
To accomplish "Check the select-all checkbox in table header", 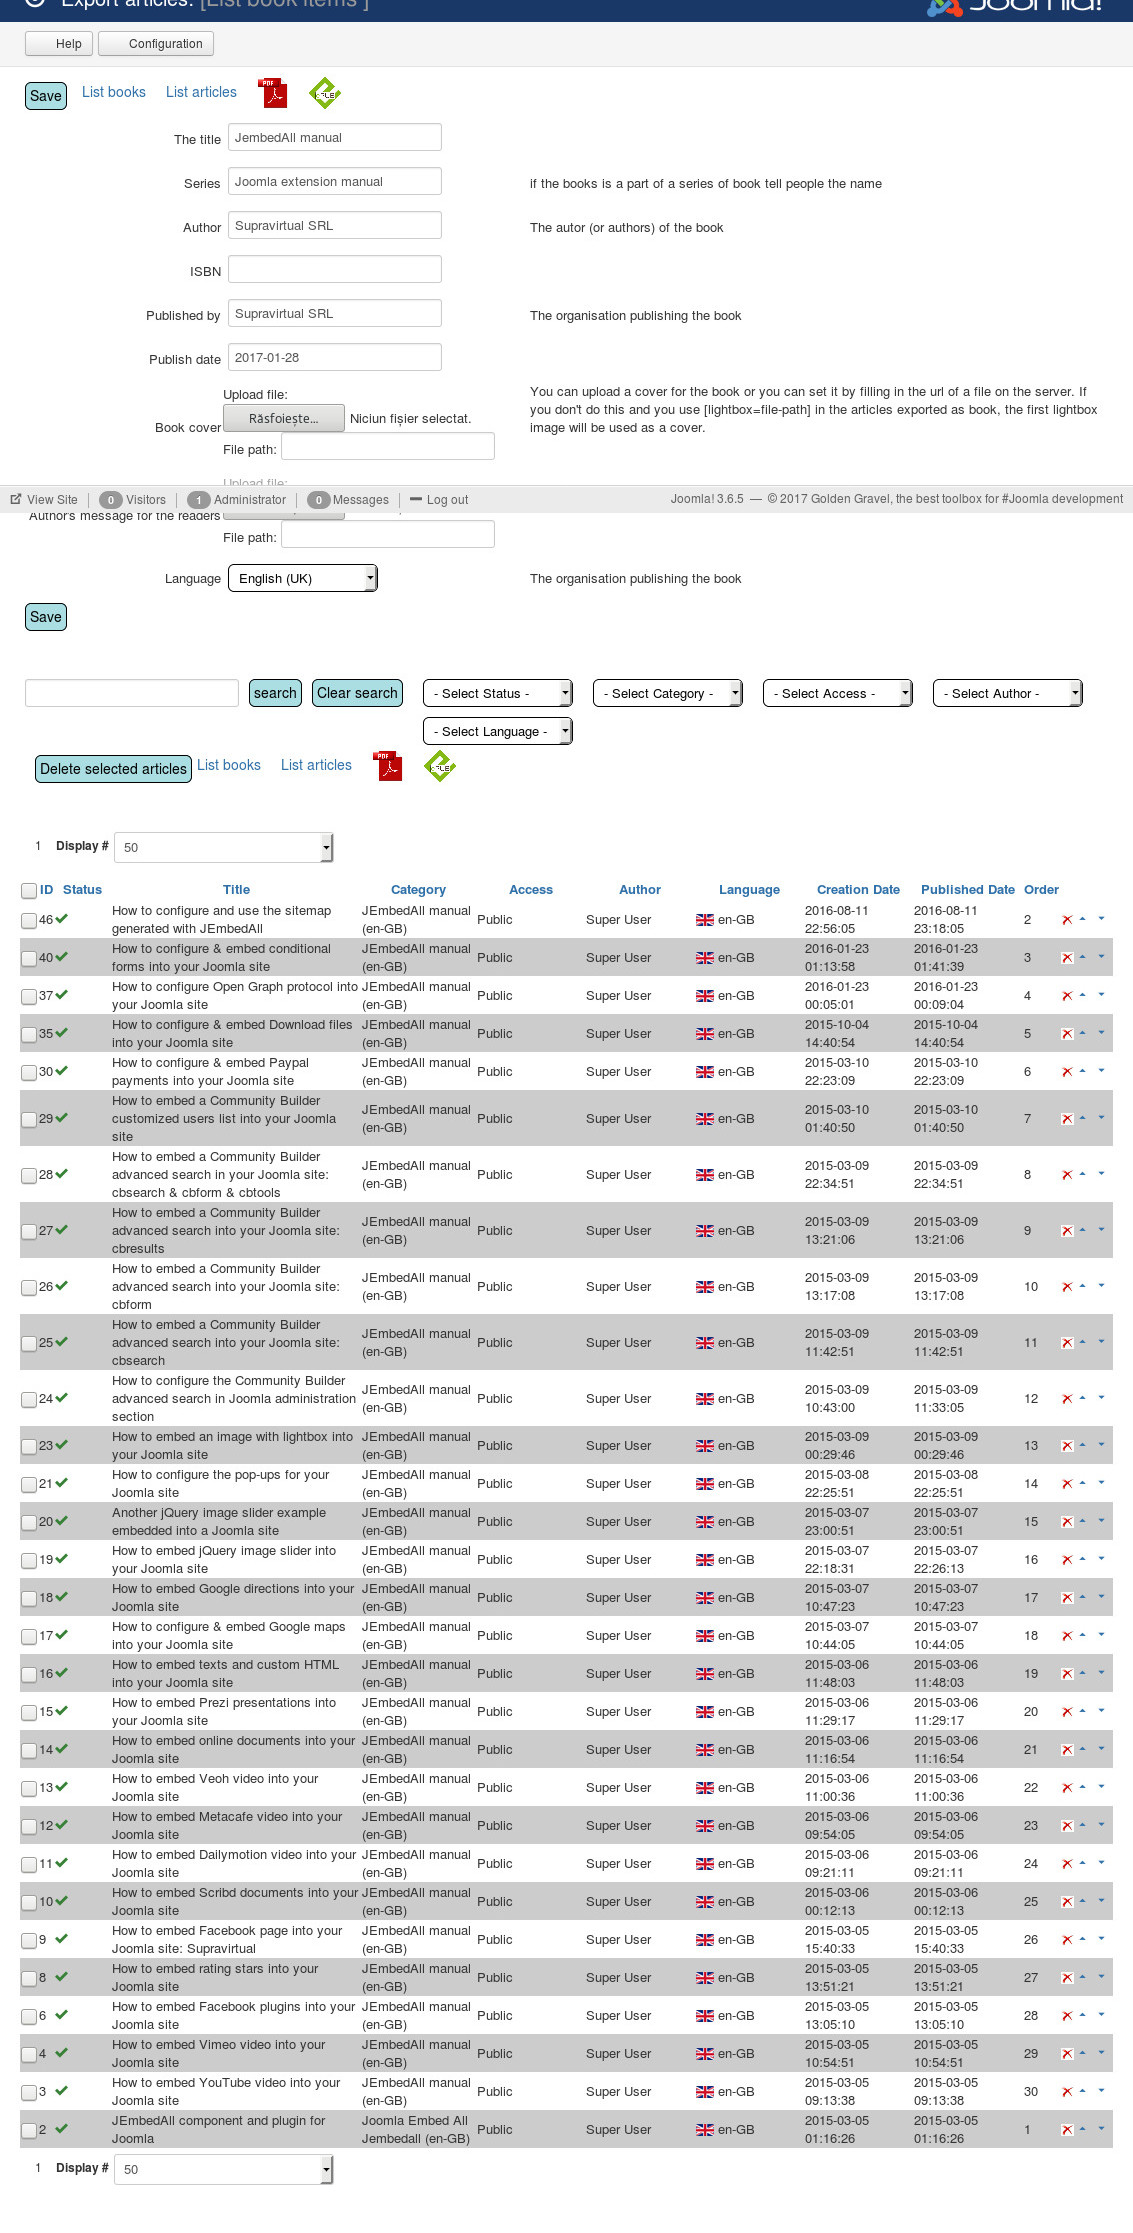I will click(29, 890).
